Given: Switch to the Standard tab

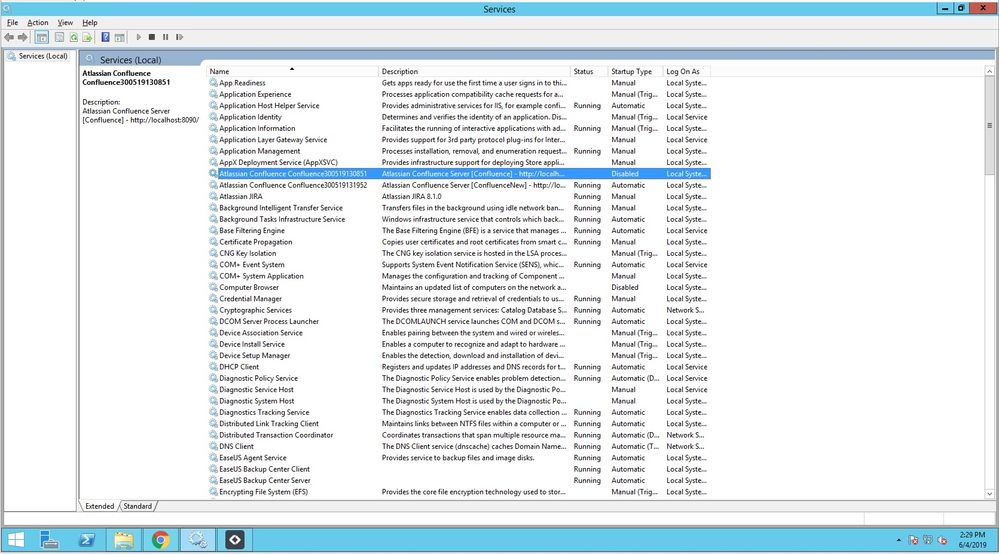Looking at the screenshot, I should [x=138, y=506].
